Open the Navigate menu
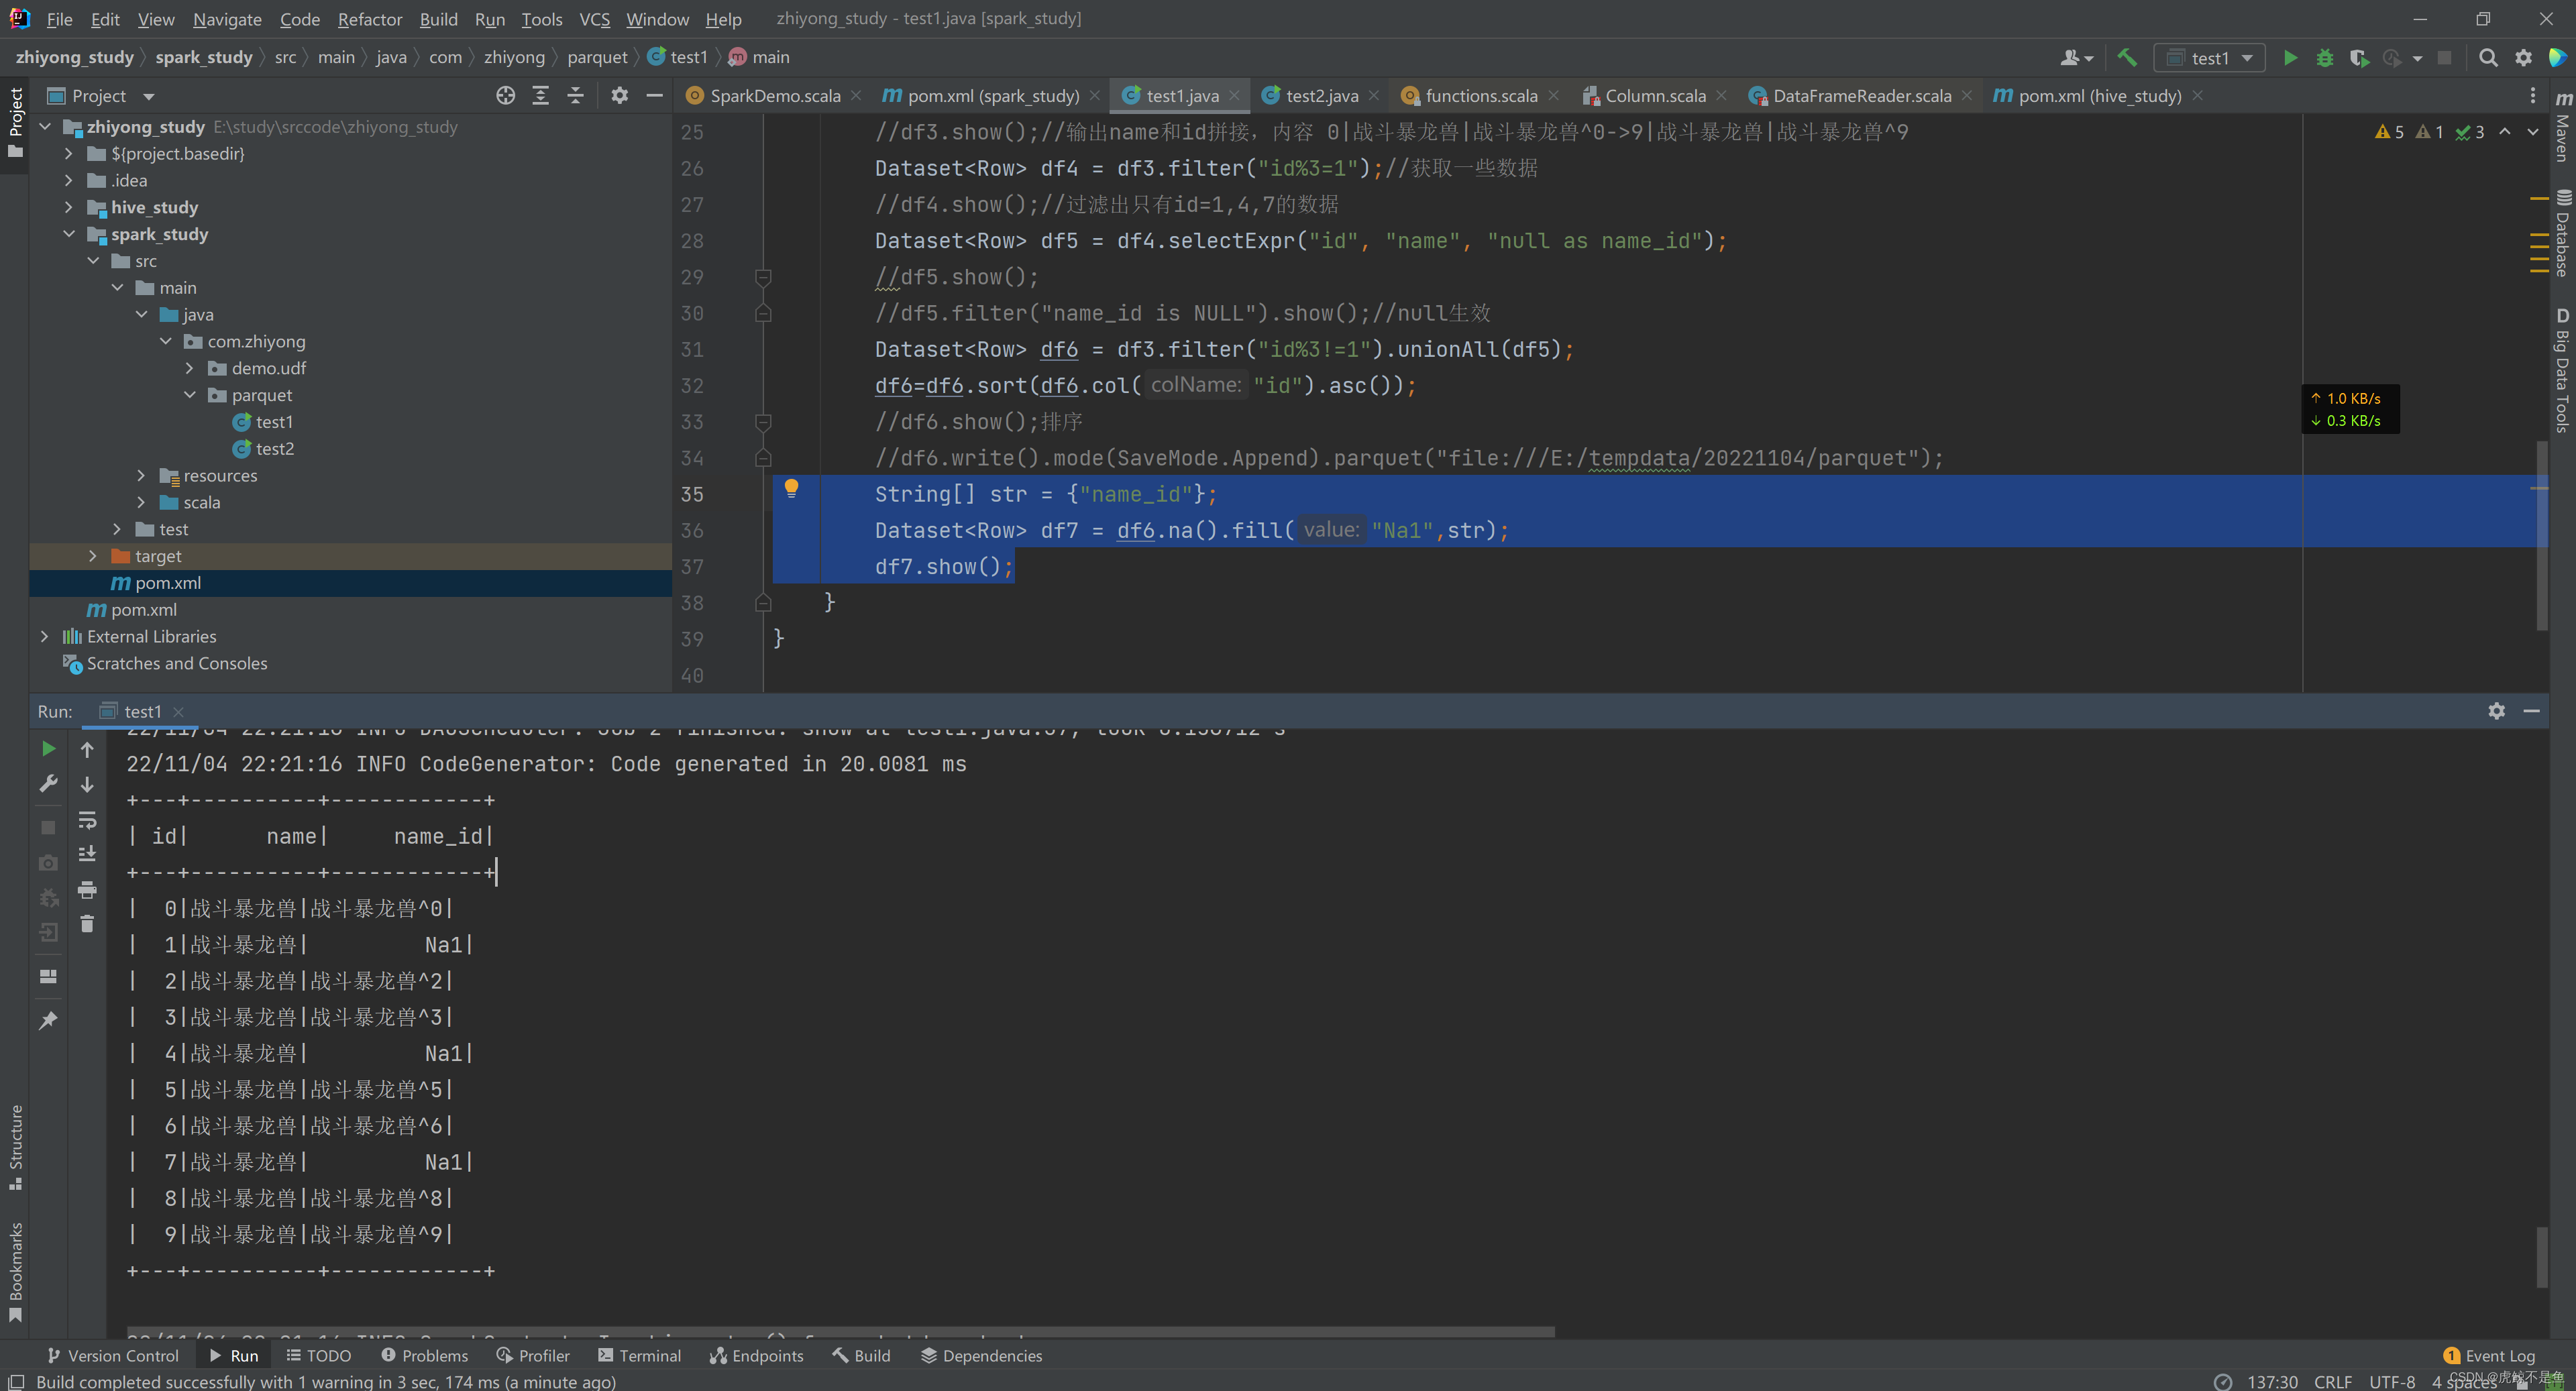The width and height of the screenshot is (2576, 1391). (x=227, y=19)
